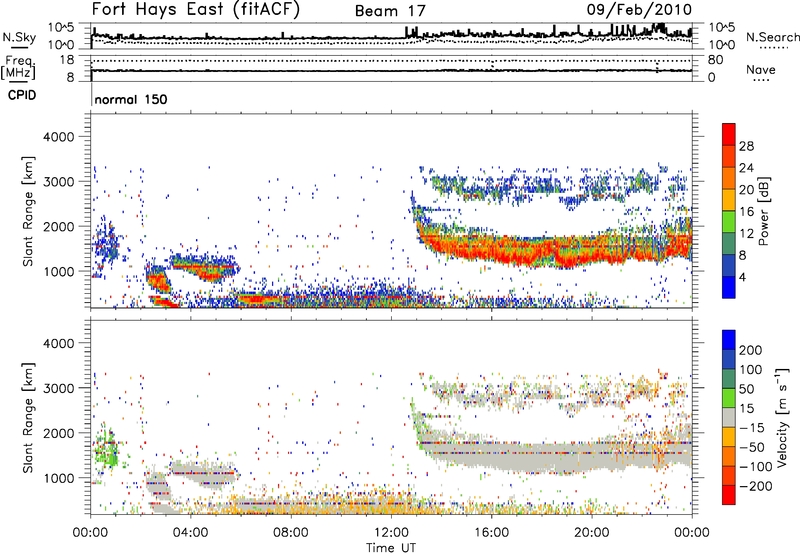The height and width of the screenshot is (554, 800).
Task: Click the "Beam 17" label
Action: coord(390,11)
